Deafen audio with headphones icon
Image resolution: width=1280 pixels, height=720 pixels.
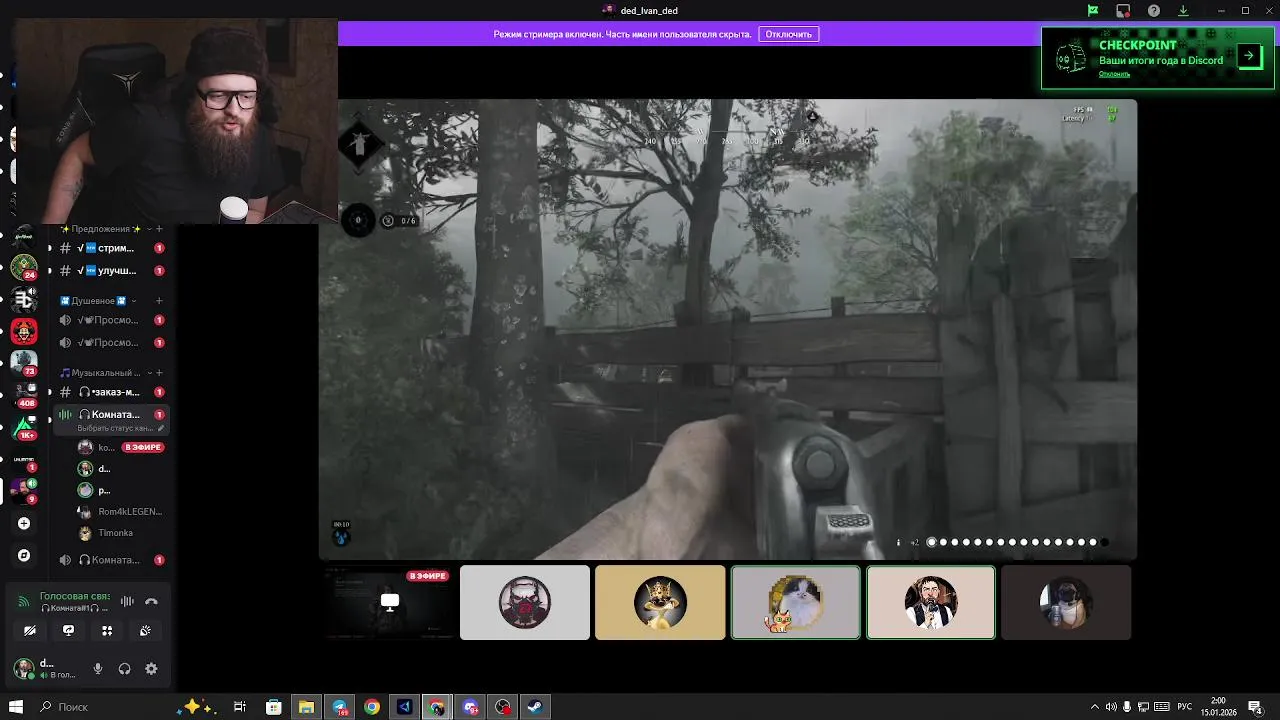tap(124, 669)
